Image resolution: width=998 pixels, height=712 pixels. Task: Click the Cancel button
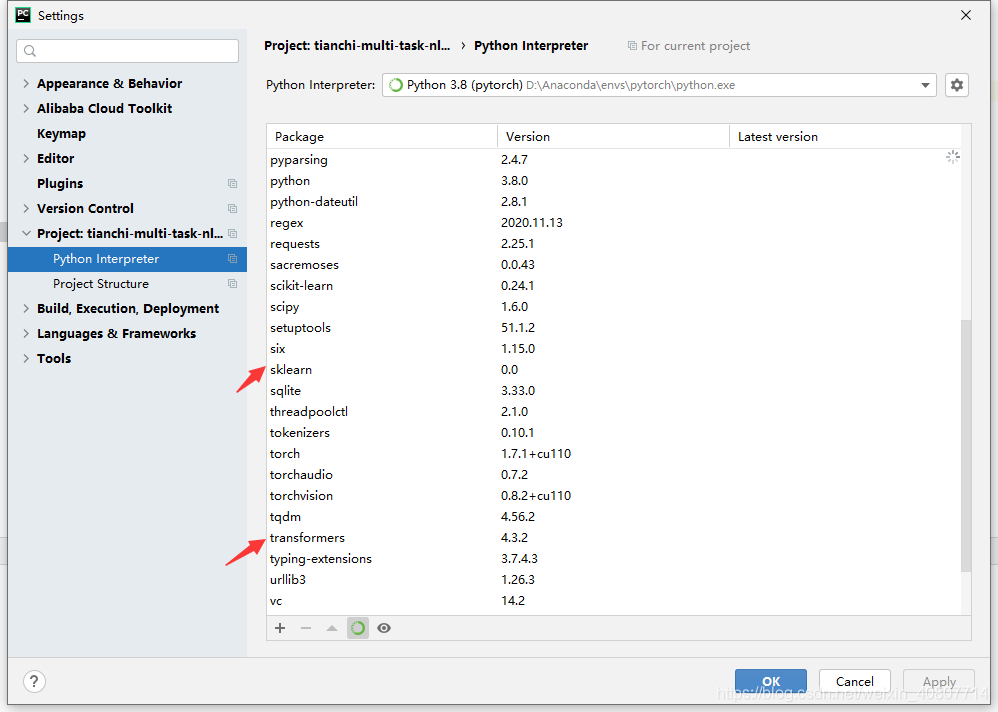(854, 681)
